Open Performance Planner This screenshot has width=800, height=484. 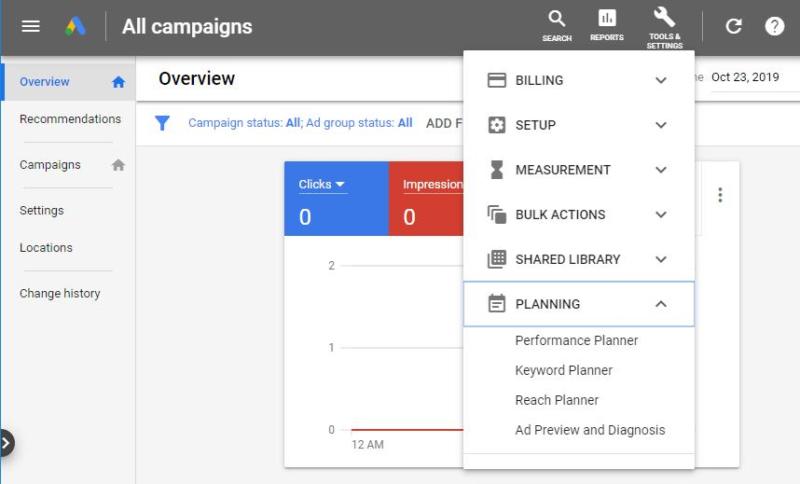click(x=577, y=340)
